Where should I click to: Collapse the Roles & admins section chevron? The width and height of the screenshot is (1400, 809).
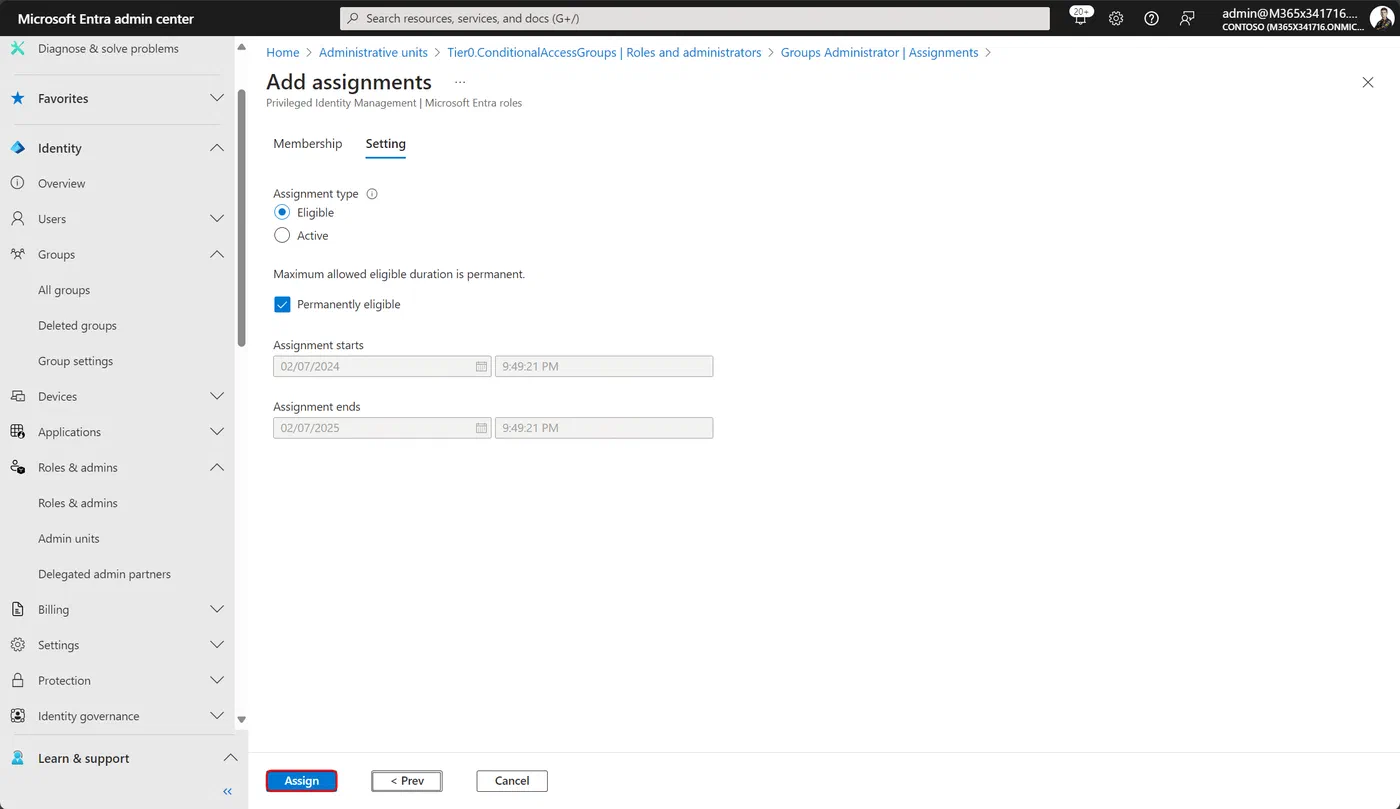217,467
